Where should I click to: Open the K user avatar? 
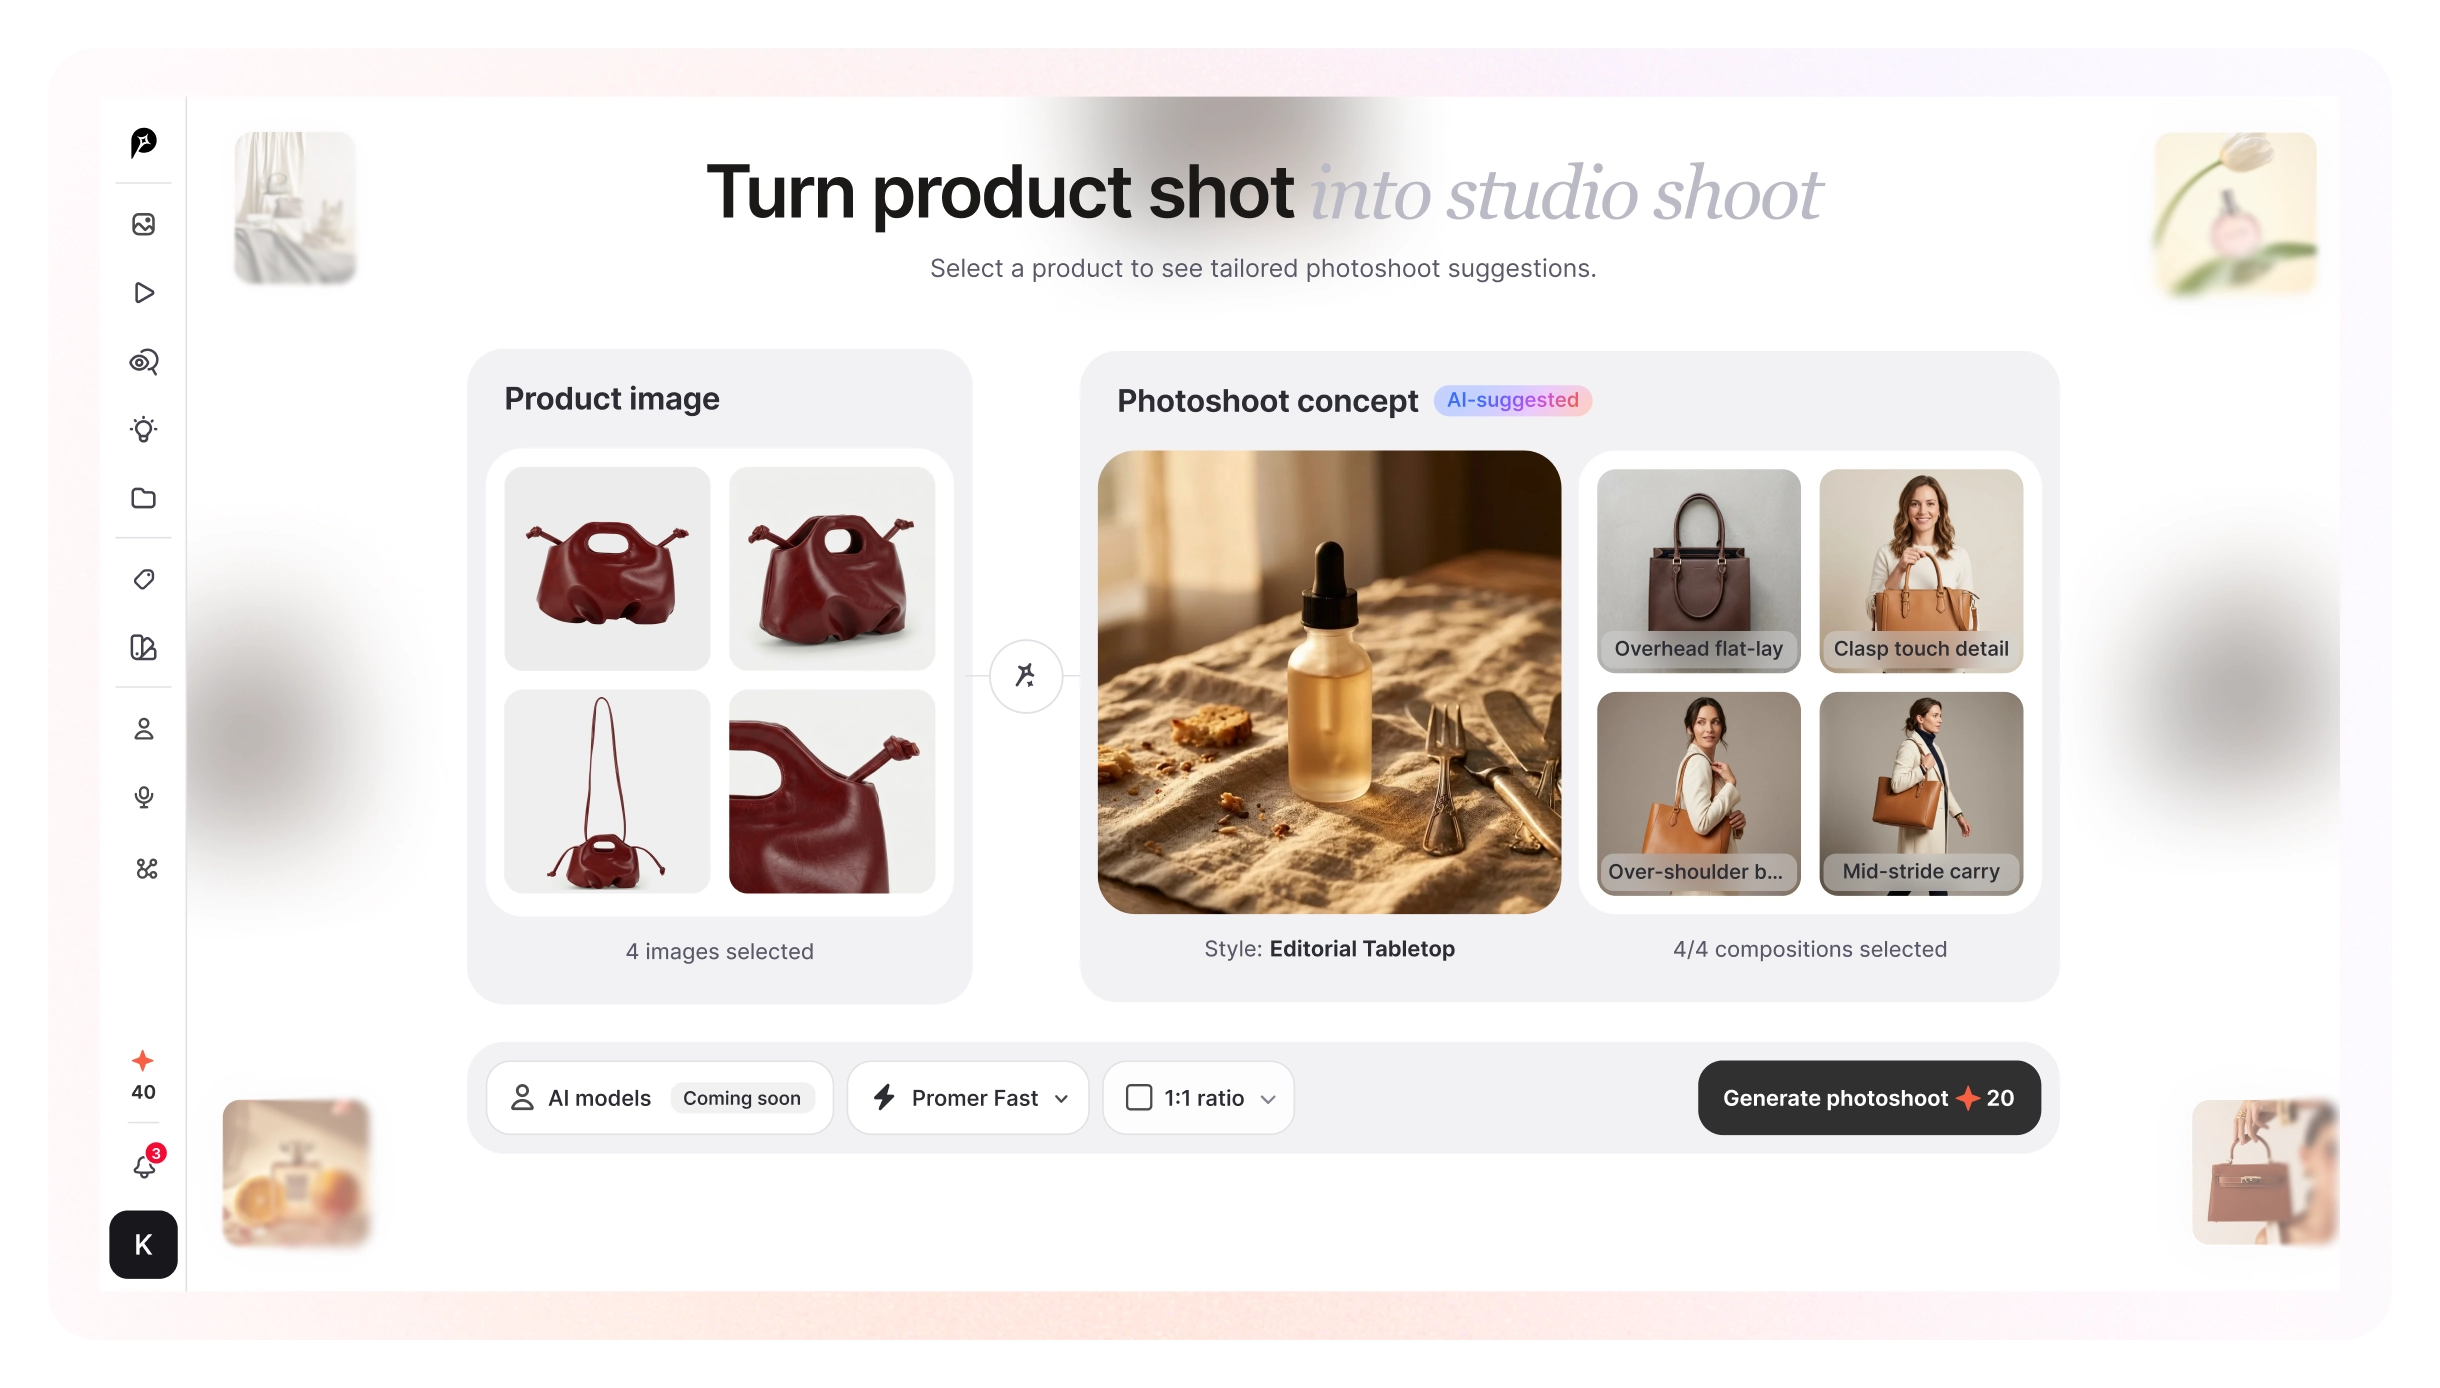pos(143,1244)
